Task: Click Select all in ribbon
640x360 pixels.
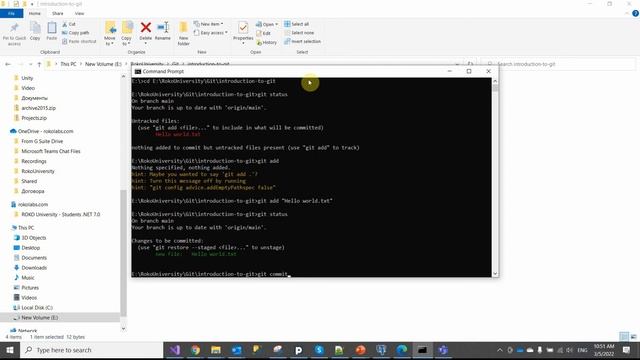Action: pyautogui.click(x=297, y=24)
